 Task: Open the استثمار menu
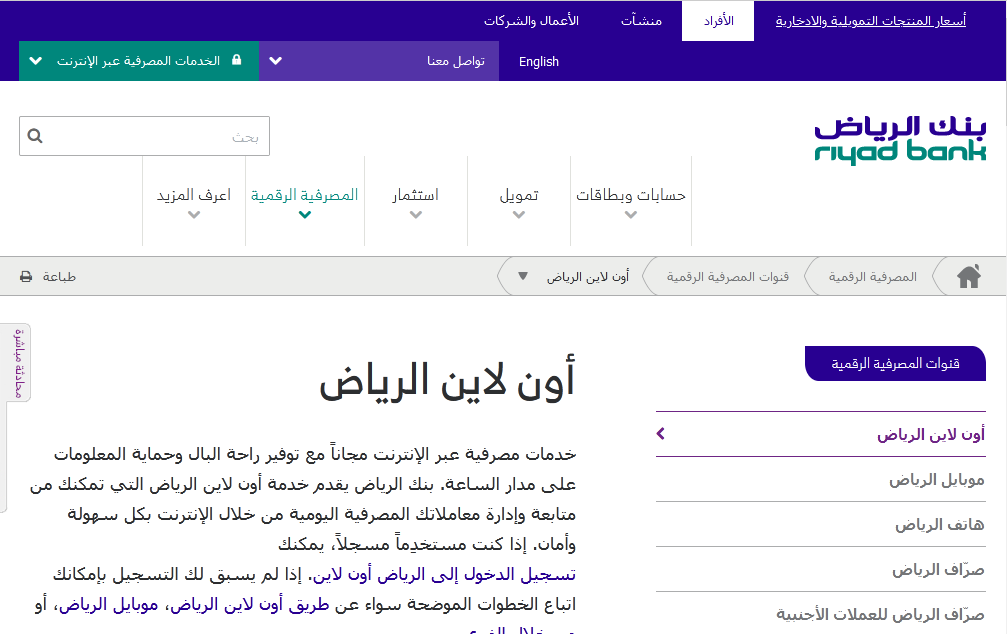coord(416,201)
